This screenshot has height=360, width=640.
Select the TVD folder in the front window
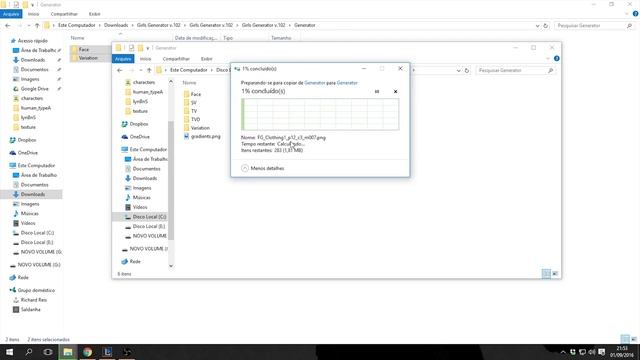pyautogui.click(x=192, y=120)
